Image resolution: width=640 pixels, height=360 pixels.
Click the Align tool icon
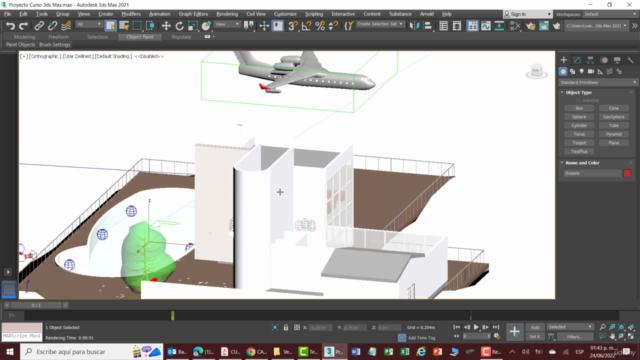(x=427, y=26)
